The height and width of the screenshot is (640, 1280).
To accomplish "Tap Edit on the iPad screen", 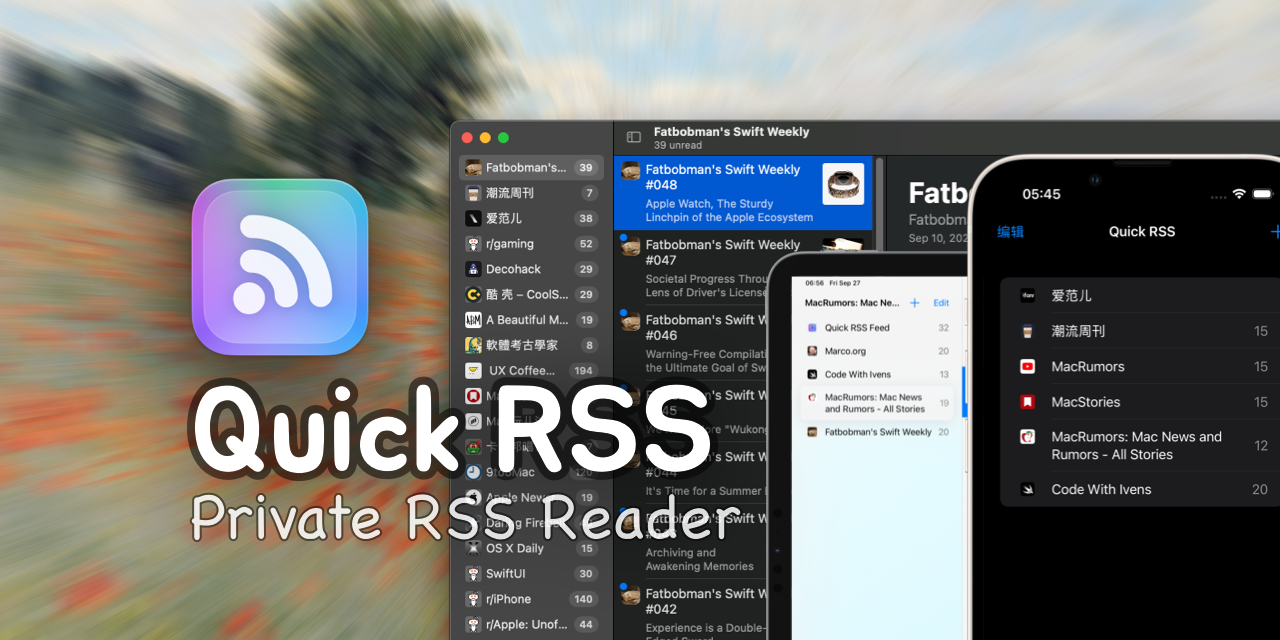I will (941, 303).
